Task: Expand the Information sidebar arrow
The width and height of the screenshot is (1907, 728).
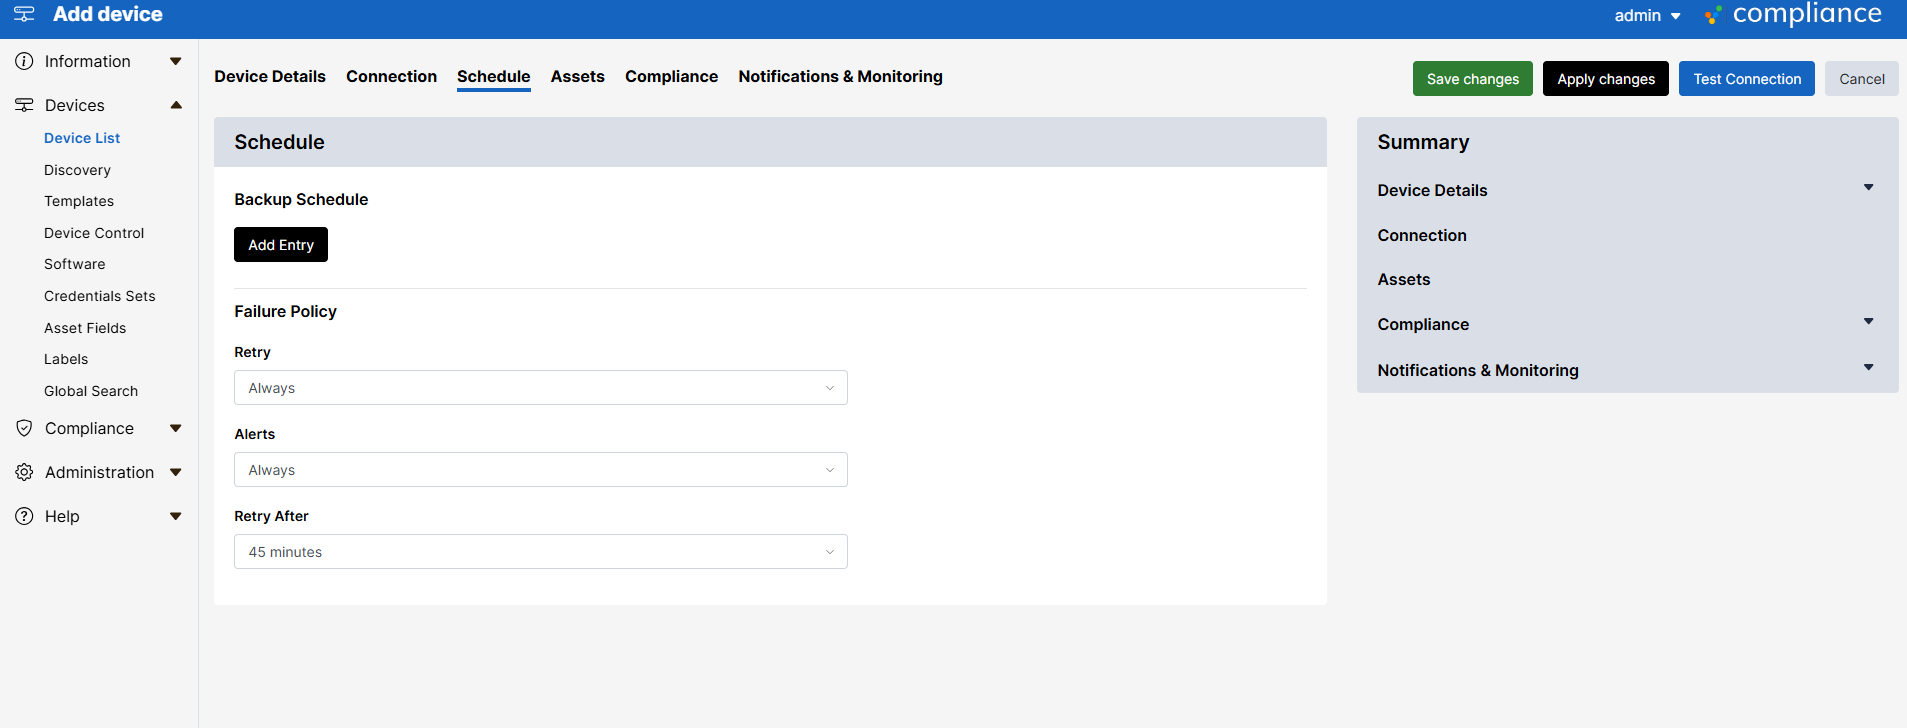Action: [x=176, y=61]
